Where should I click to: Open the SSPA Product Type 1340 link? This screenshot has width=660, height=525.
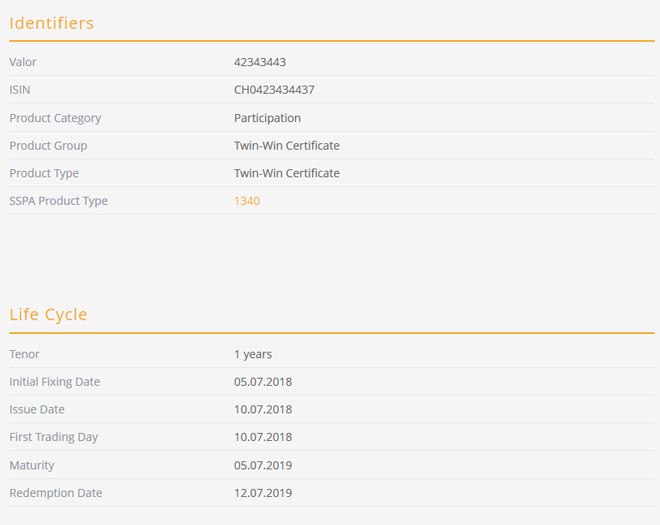pyautogui.click(x=247, y=201)
